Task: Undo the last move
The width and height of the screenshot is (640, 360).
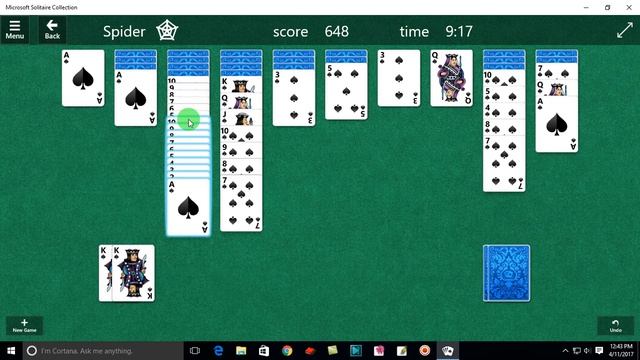Action: click(616, 325)
